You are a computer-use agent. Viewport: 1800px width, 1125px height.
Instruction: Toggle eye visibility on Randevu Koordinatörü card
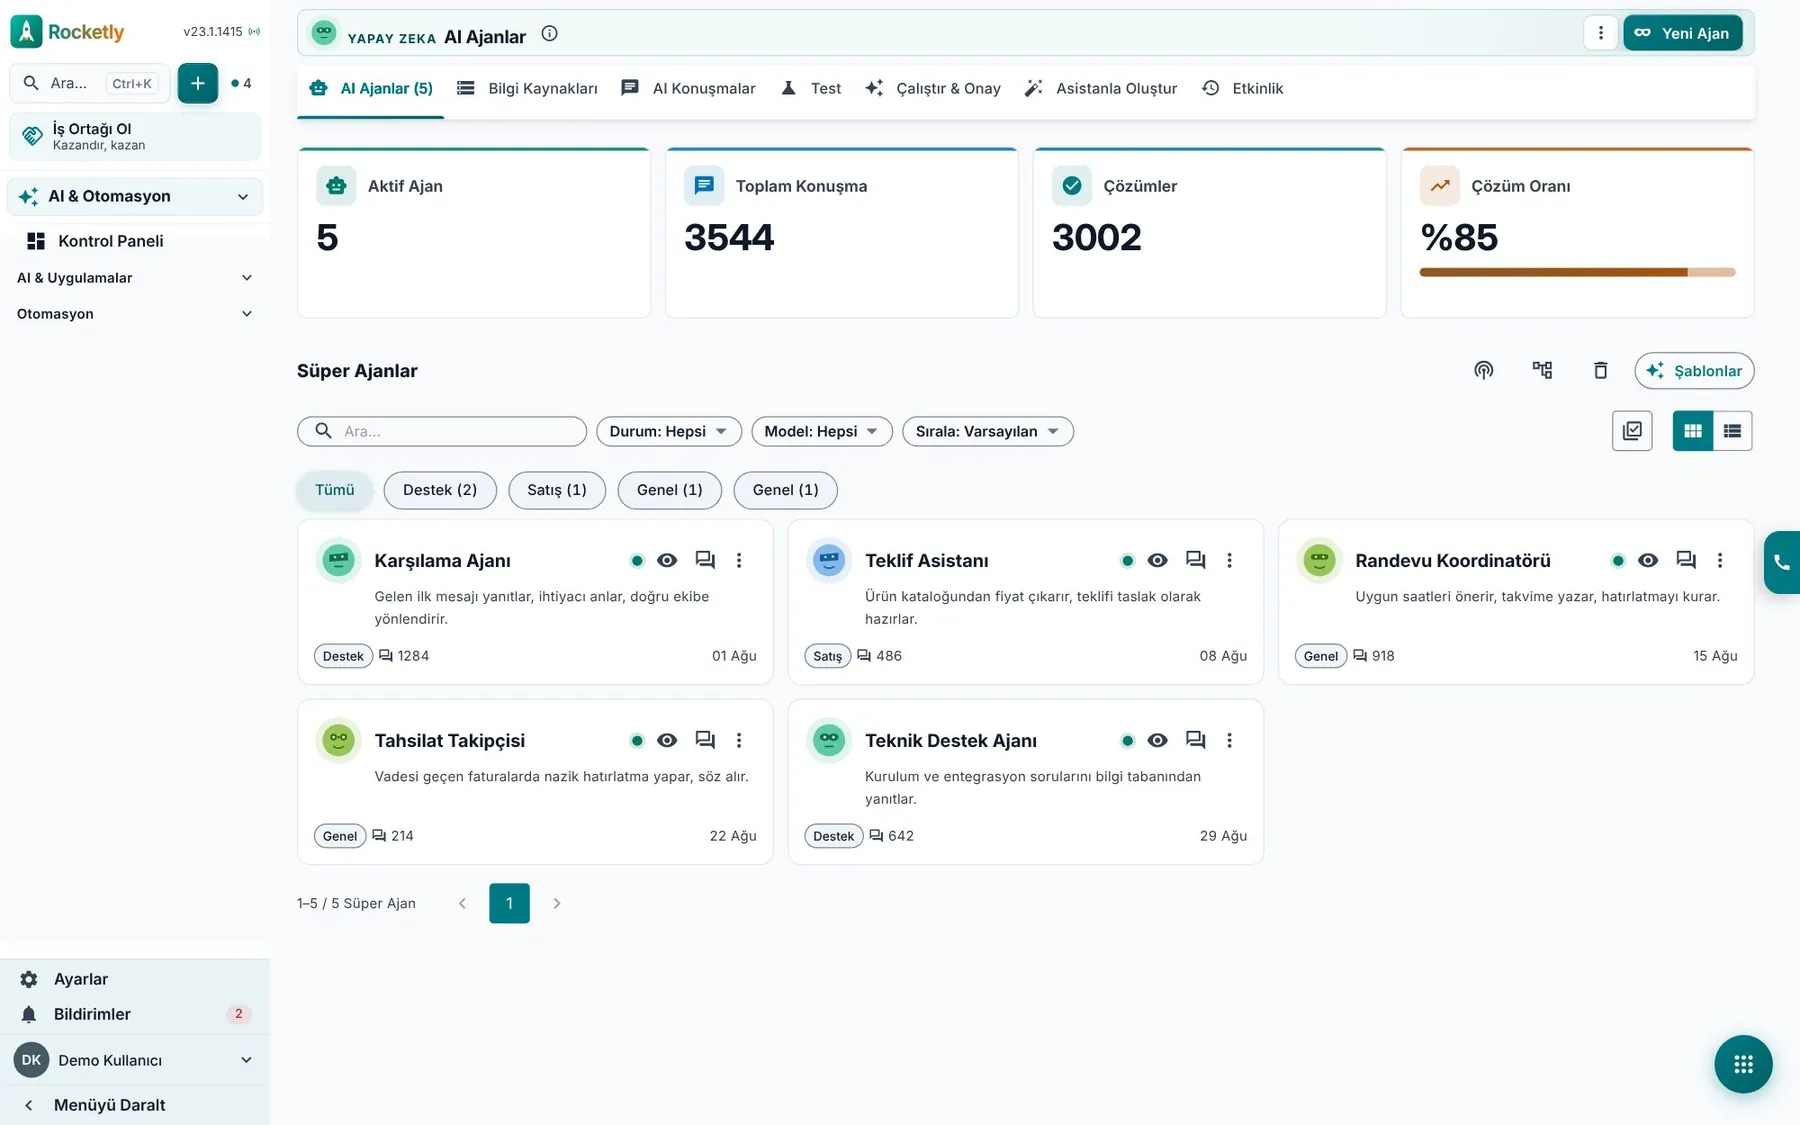pos(1648,560)
